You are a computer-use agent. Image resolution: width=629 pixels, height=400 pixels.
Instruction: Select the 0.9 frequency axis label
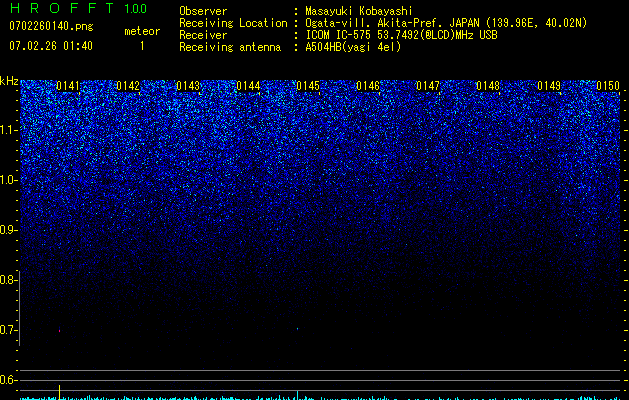[x=7, y=230]
